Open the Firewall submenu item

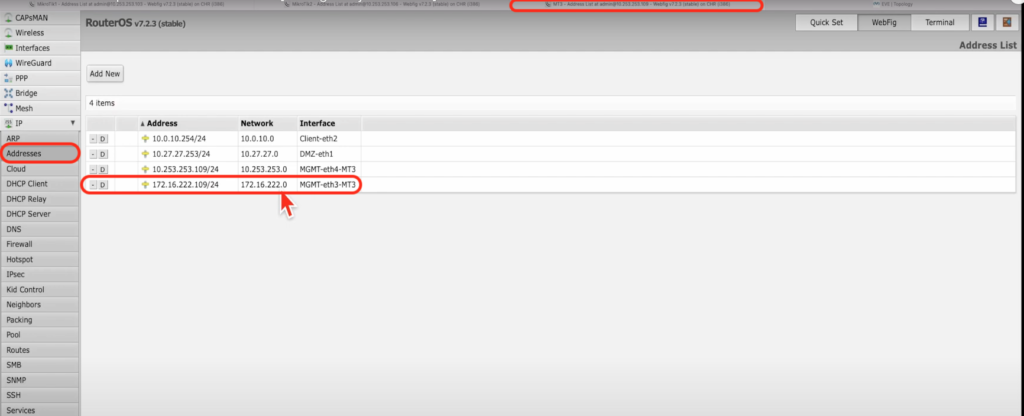[x=20, y=244]
